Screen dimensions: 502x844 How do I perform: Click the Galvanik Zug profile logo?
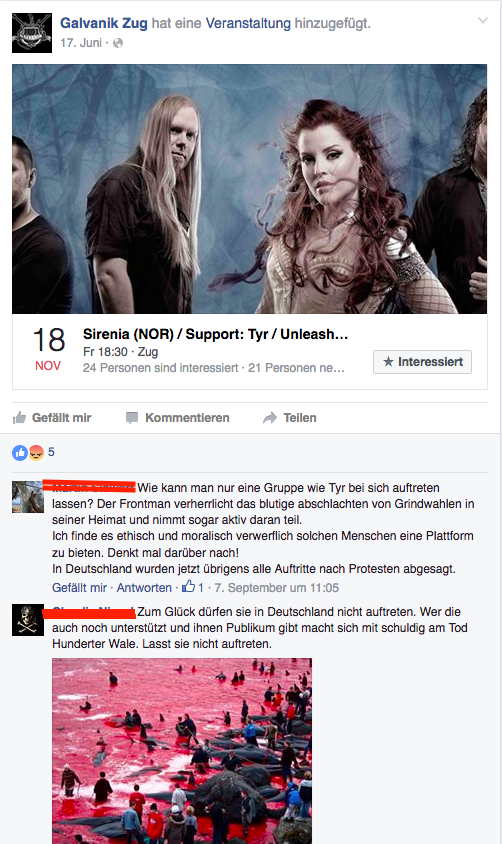32,33
